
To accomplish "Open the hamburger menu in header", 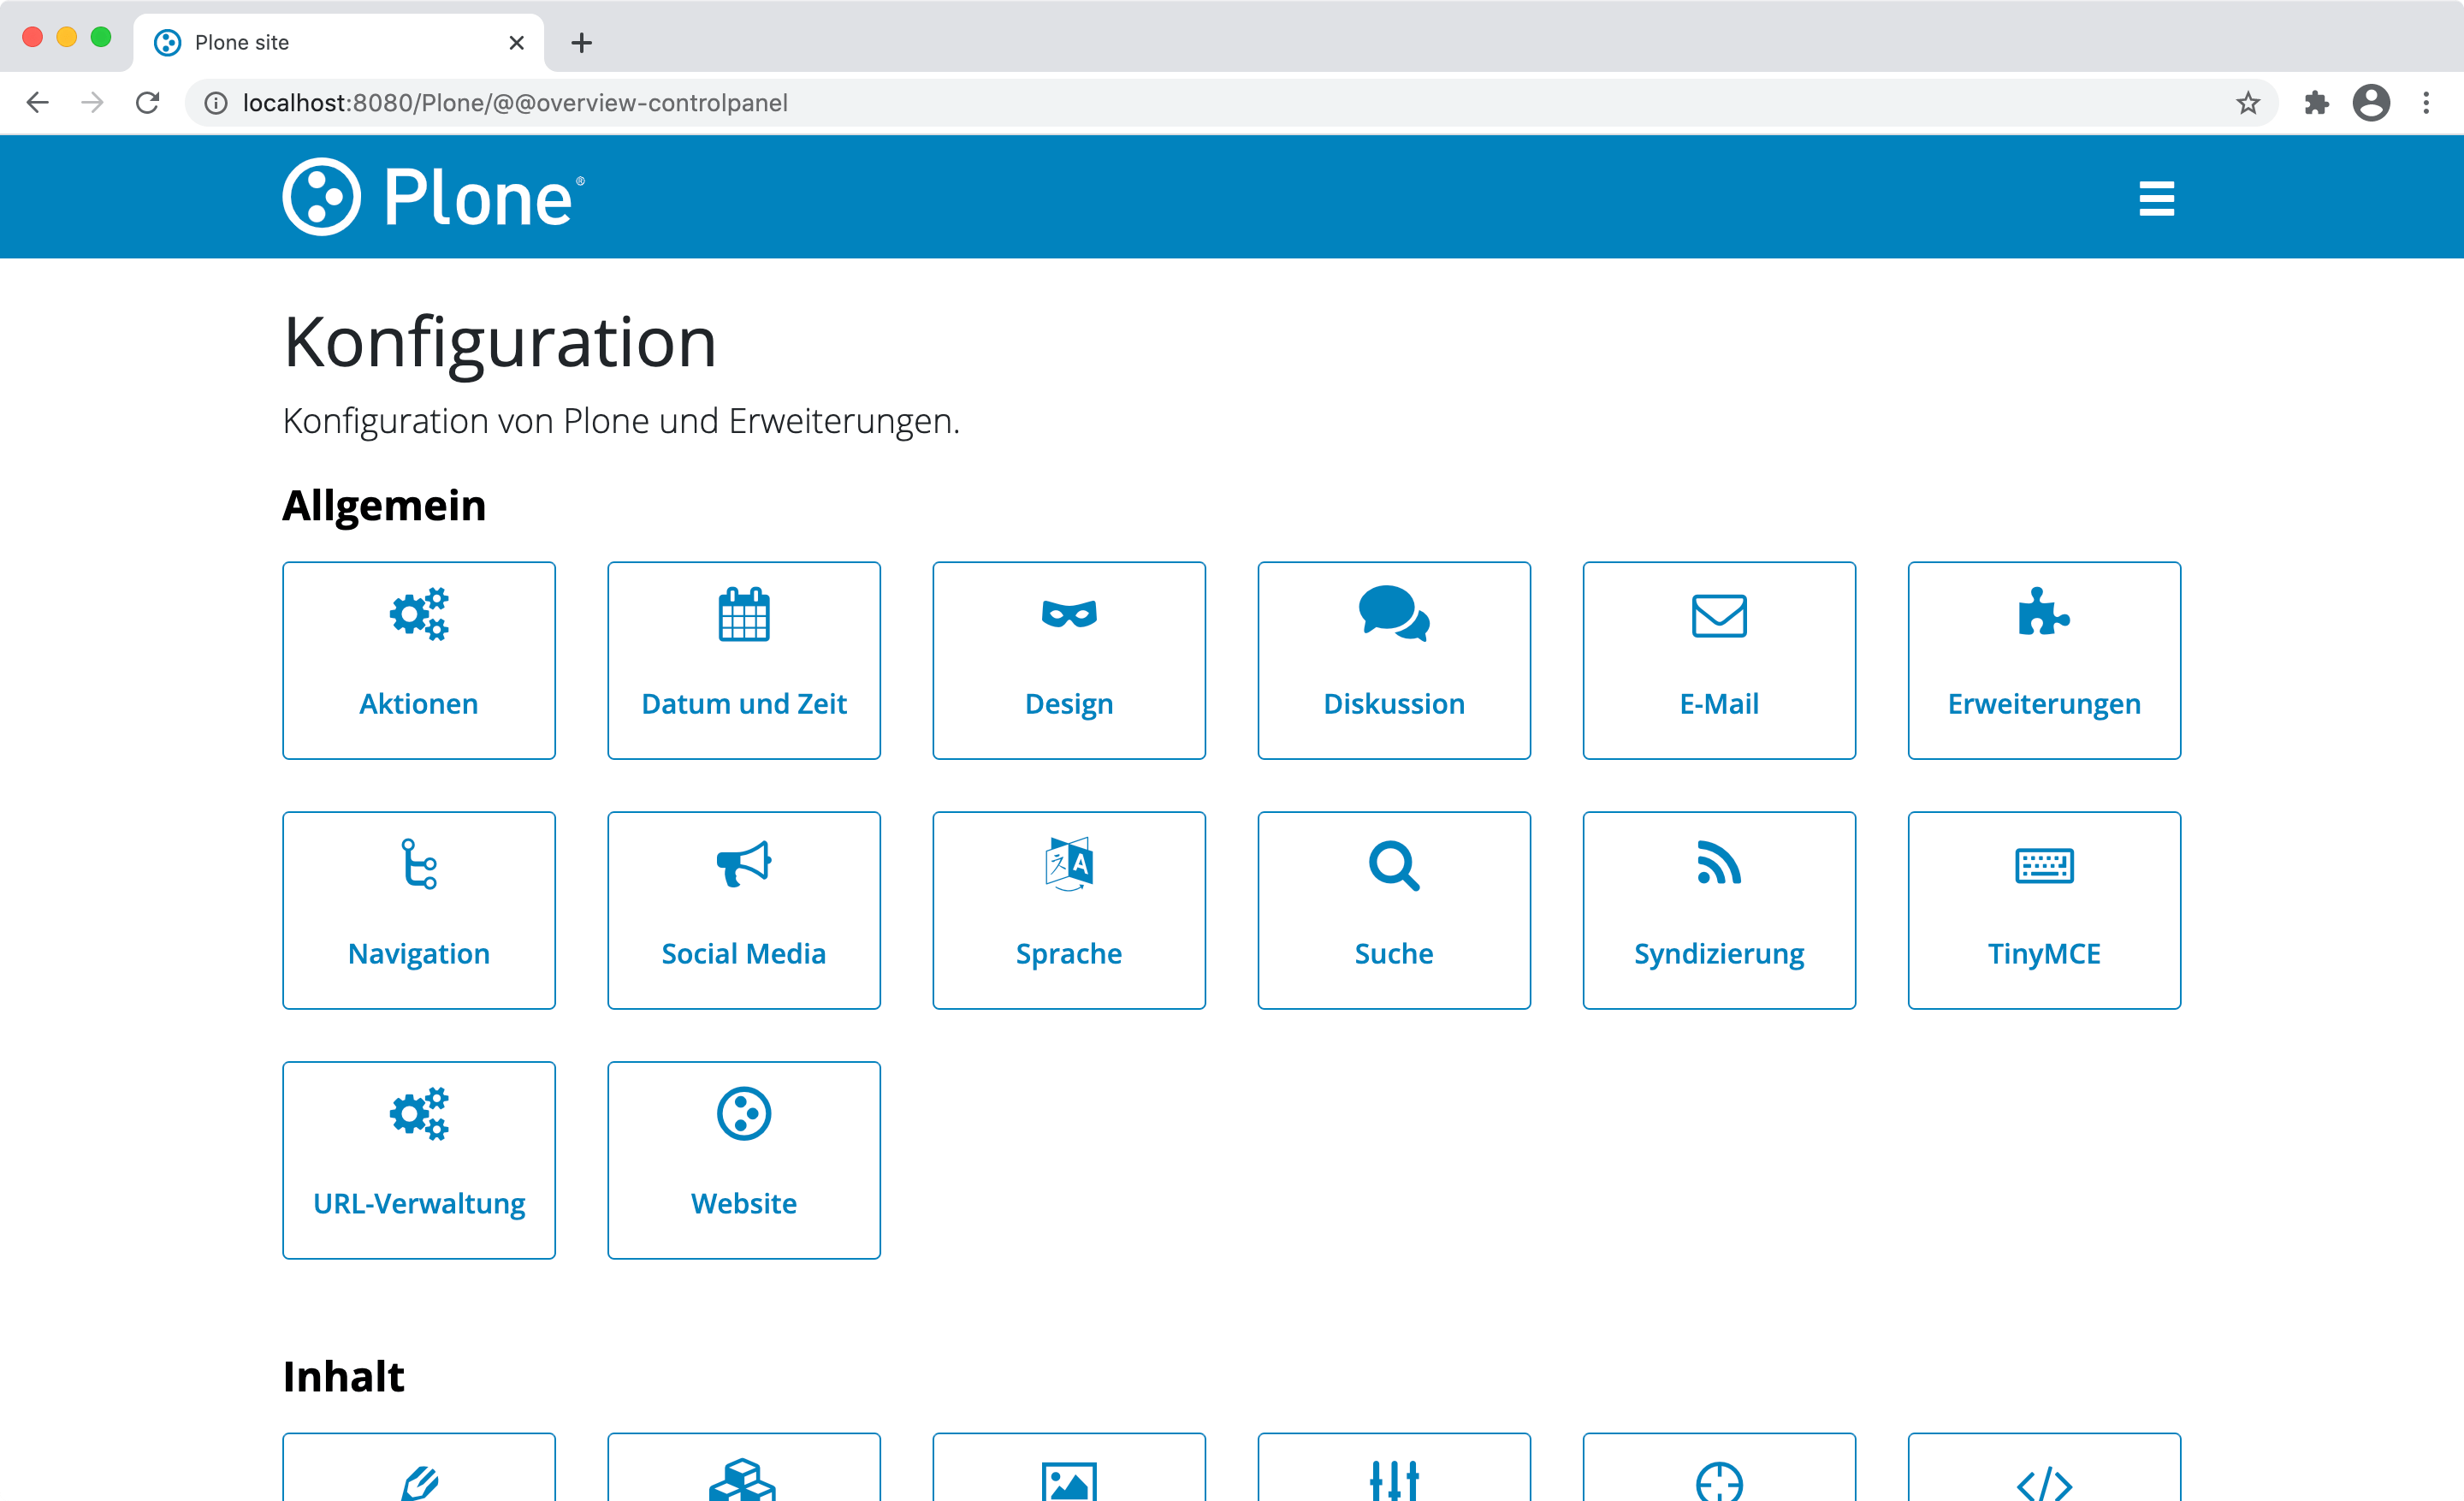I will 2156,198.
